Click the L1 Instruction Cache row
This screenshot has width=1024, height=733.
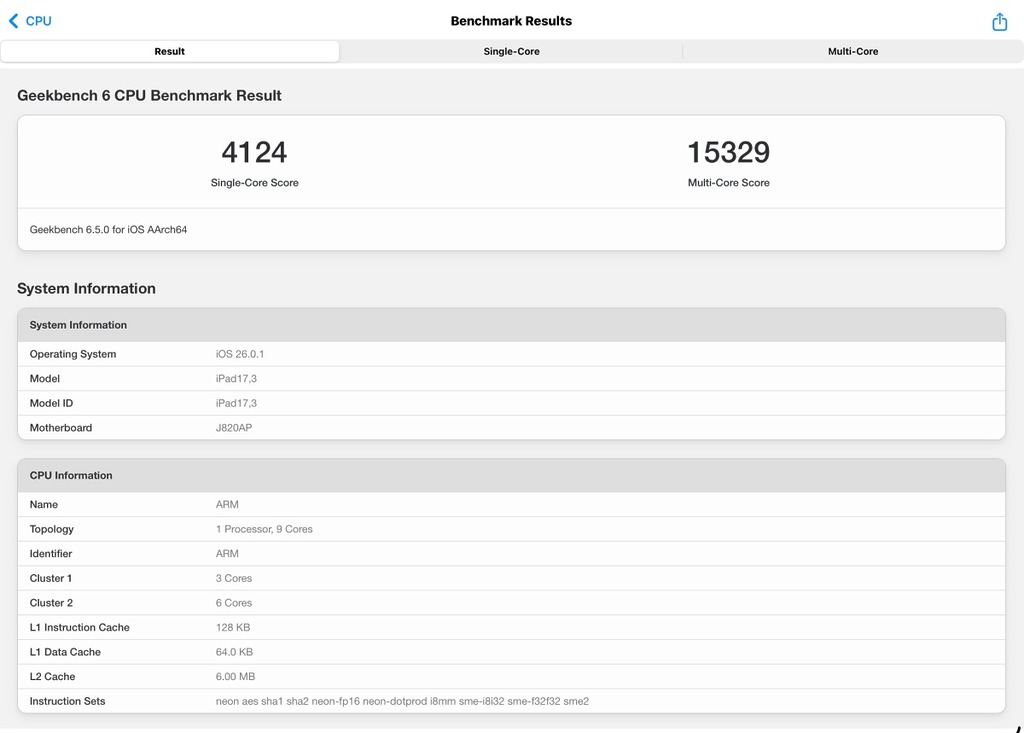pyautogui.click(x=511, y=627)
